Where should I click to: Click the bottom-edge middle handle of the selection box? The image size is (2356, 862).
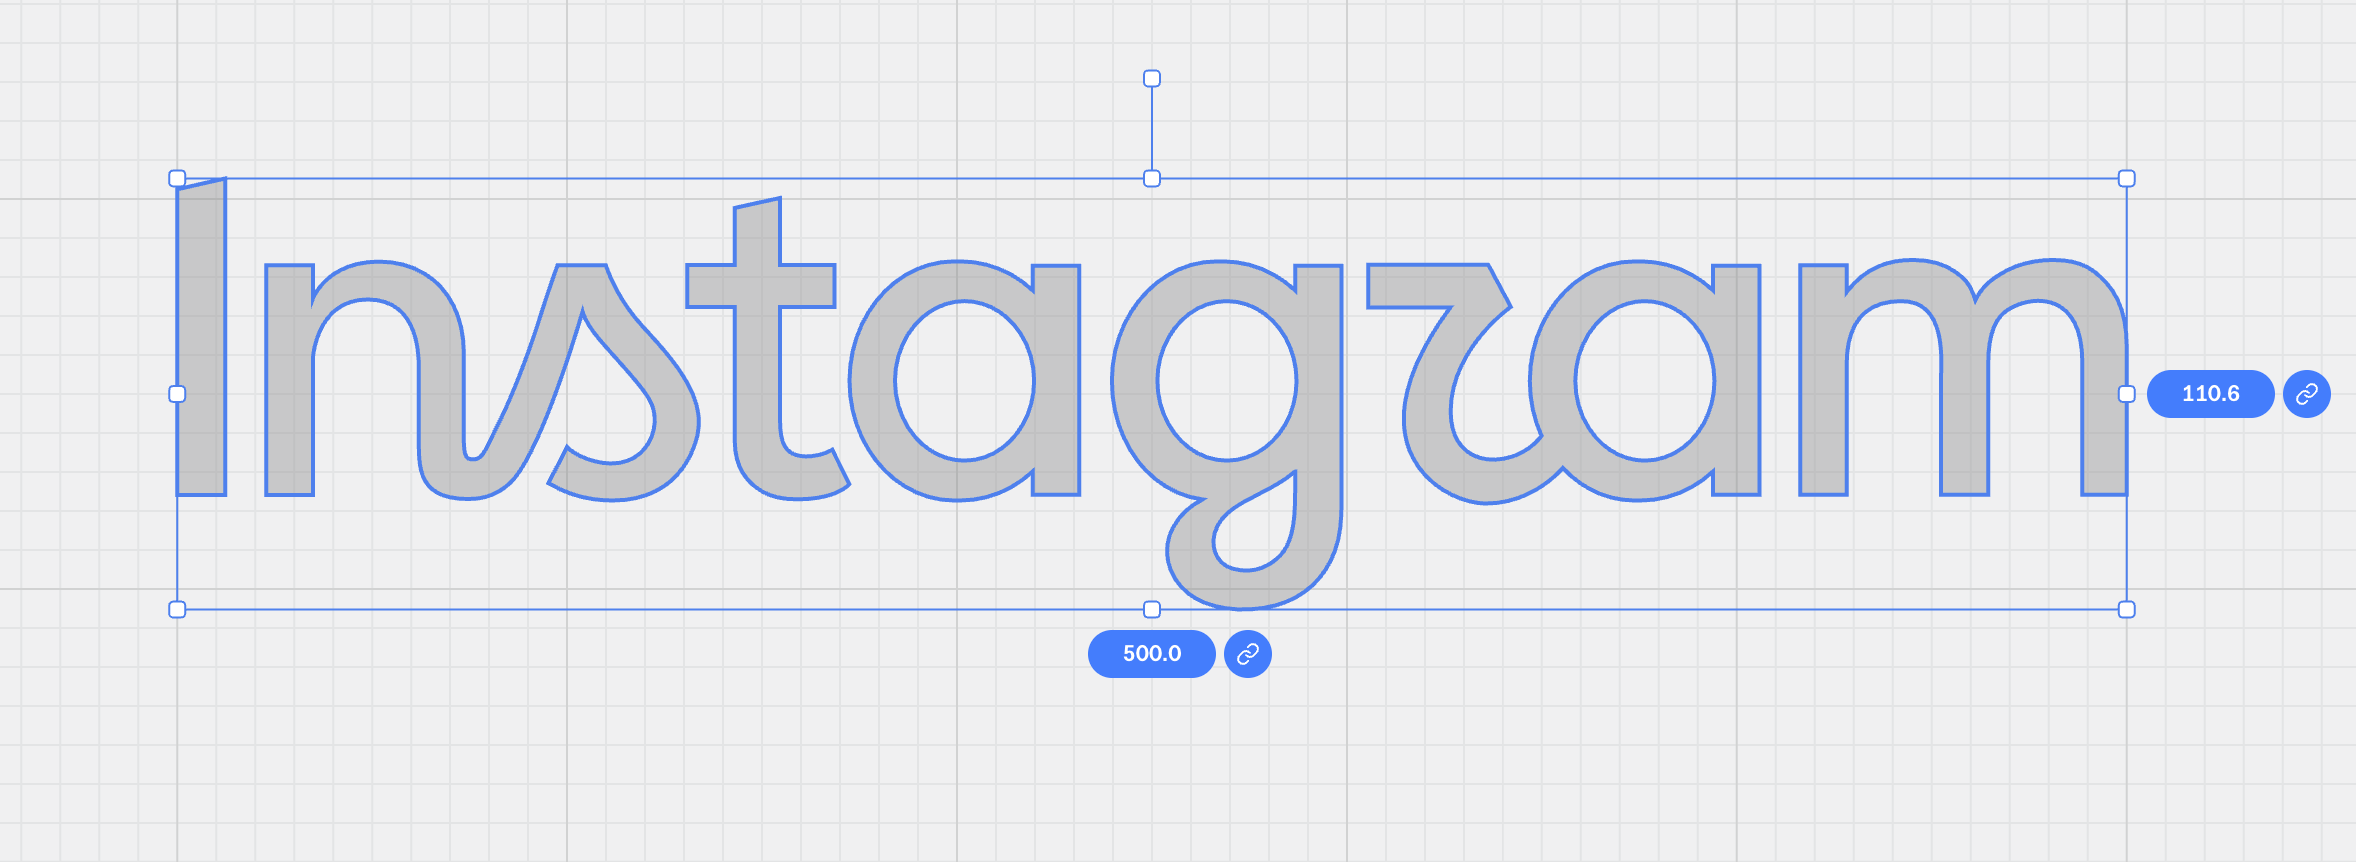1152,610
